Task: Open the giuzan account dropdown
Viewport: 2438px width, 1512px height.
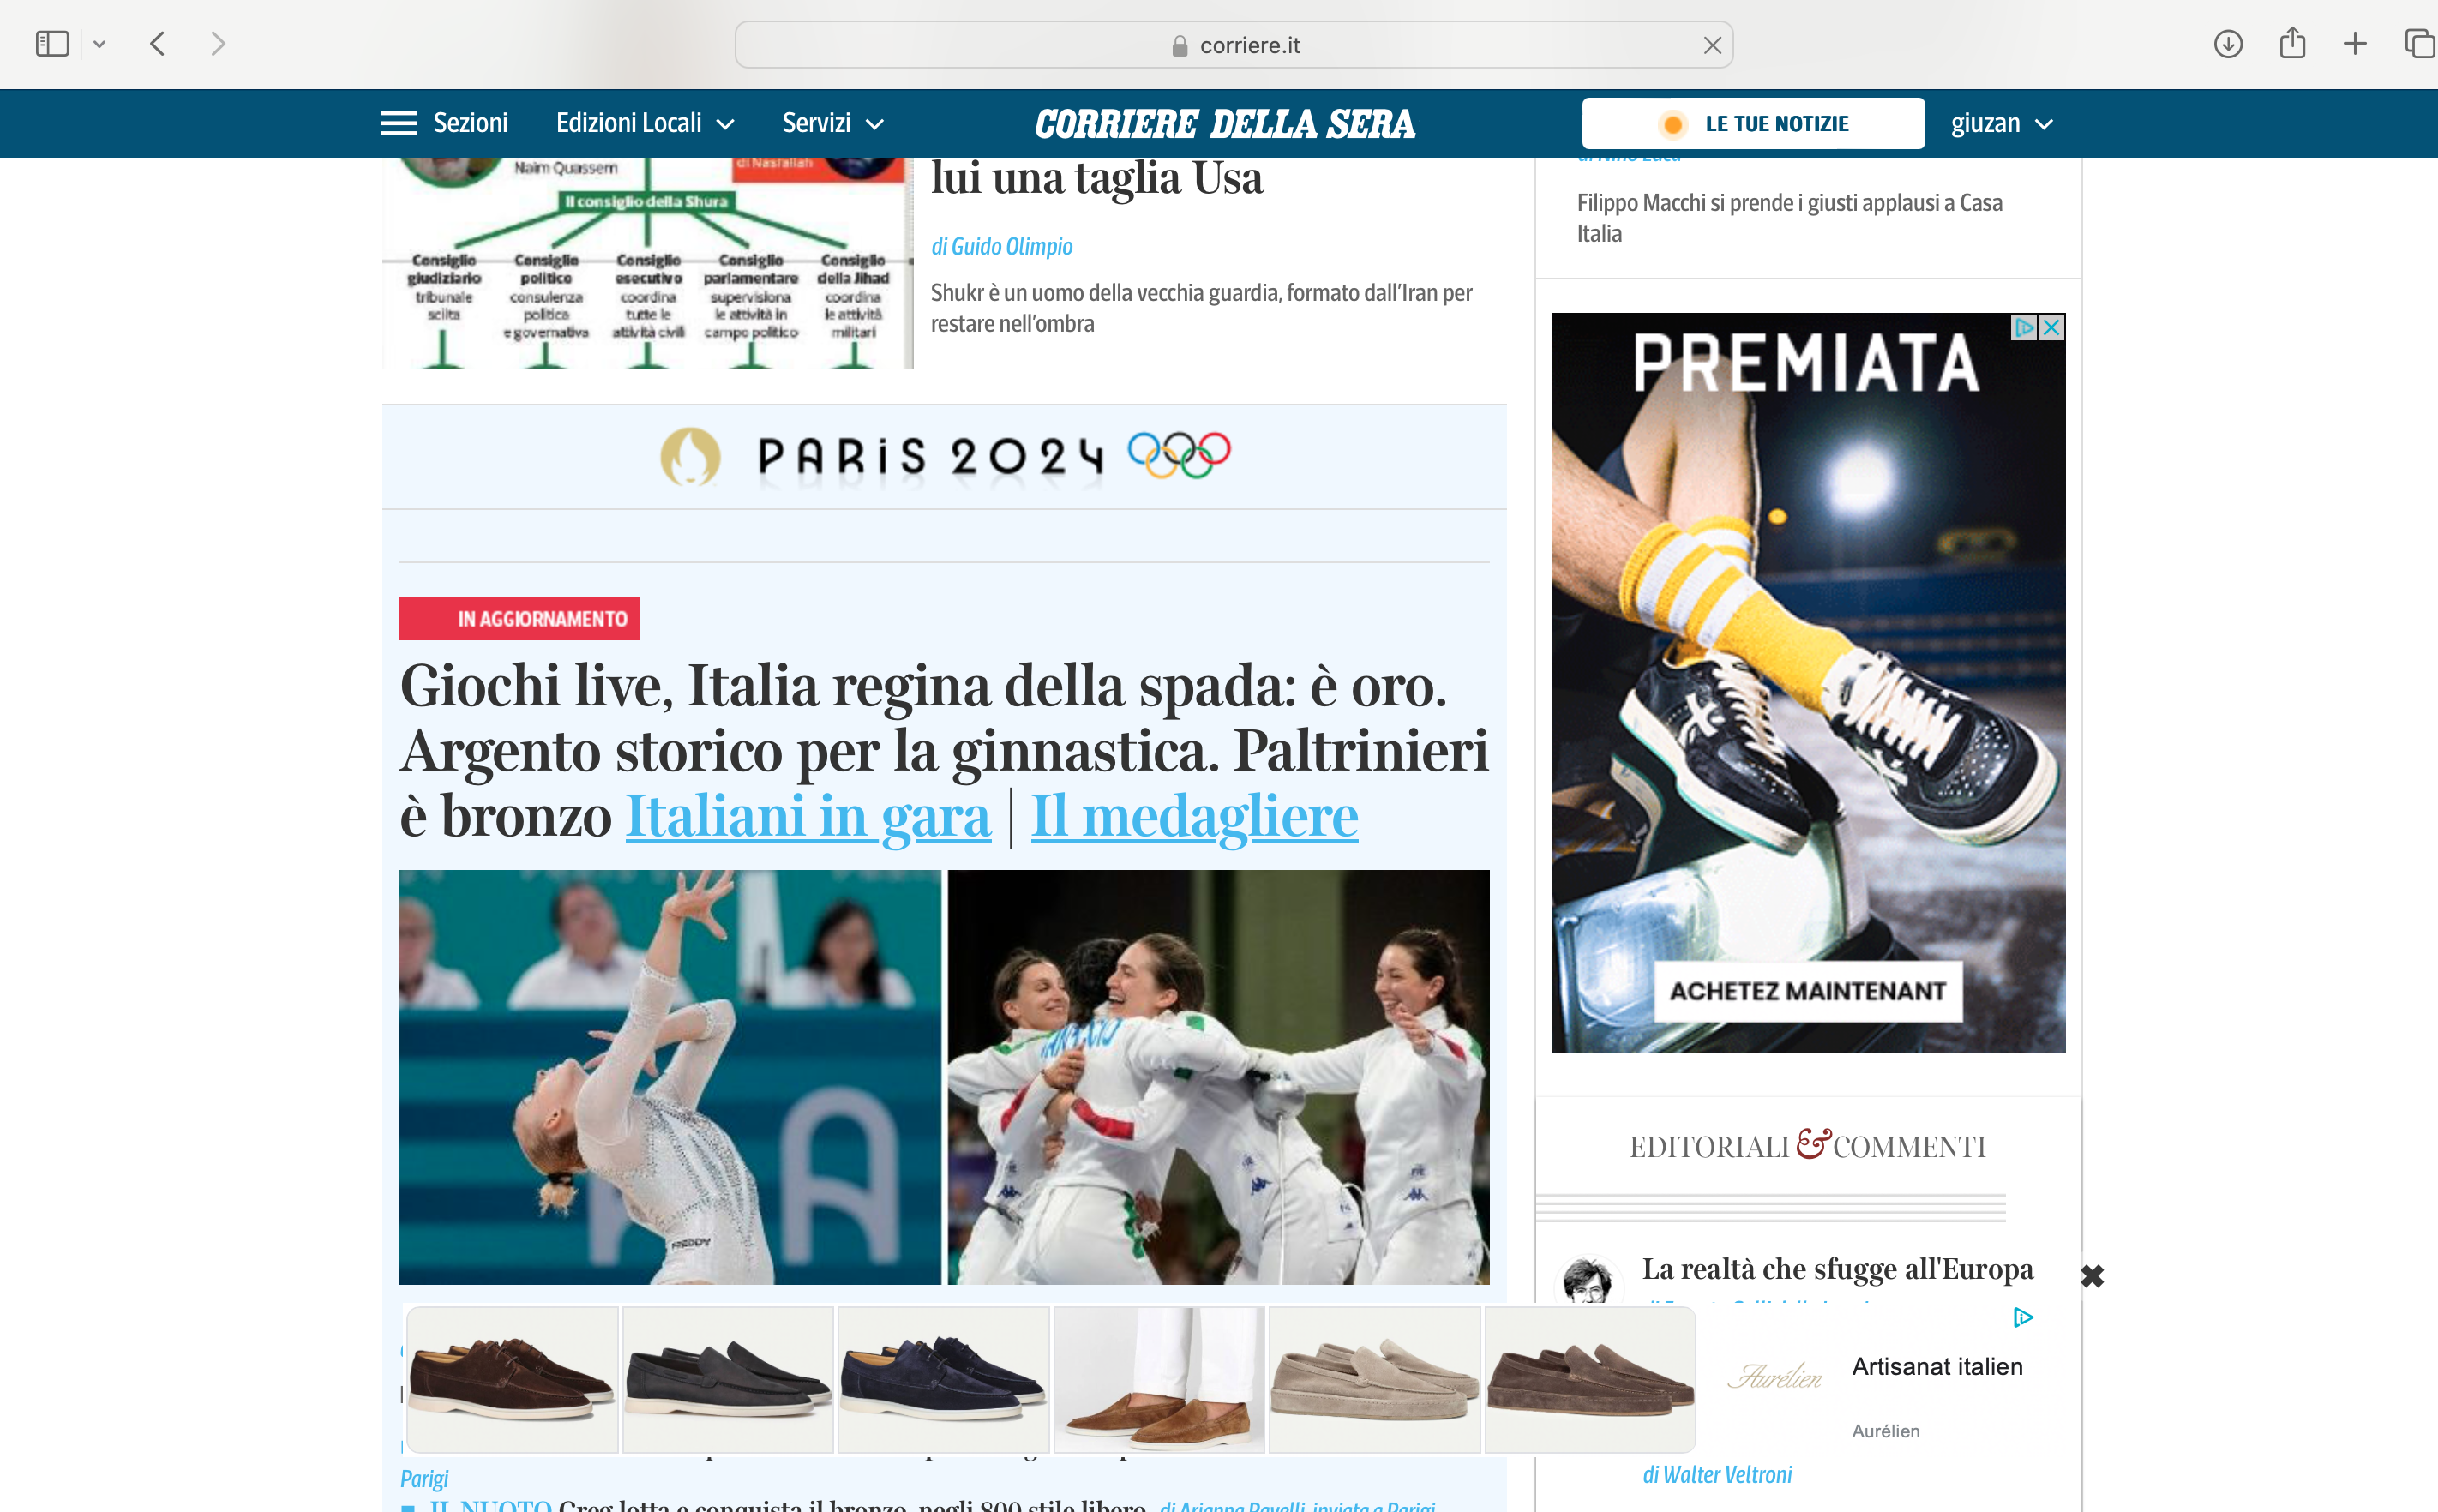Action: tap(2002, 123)
